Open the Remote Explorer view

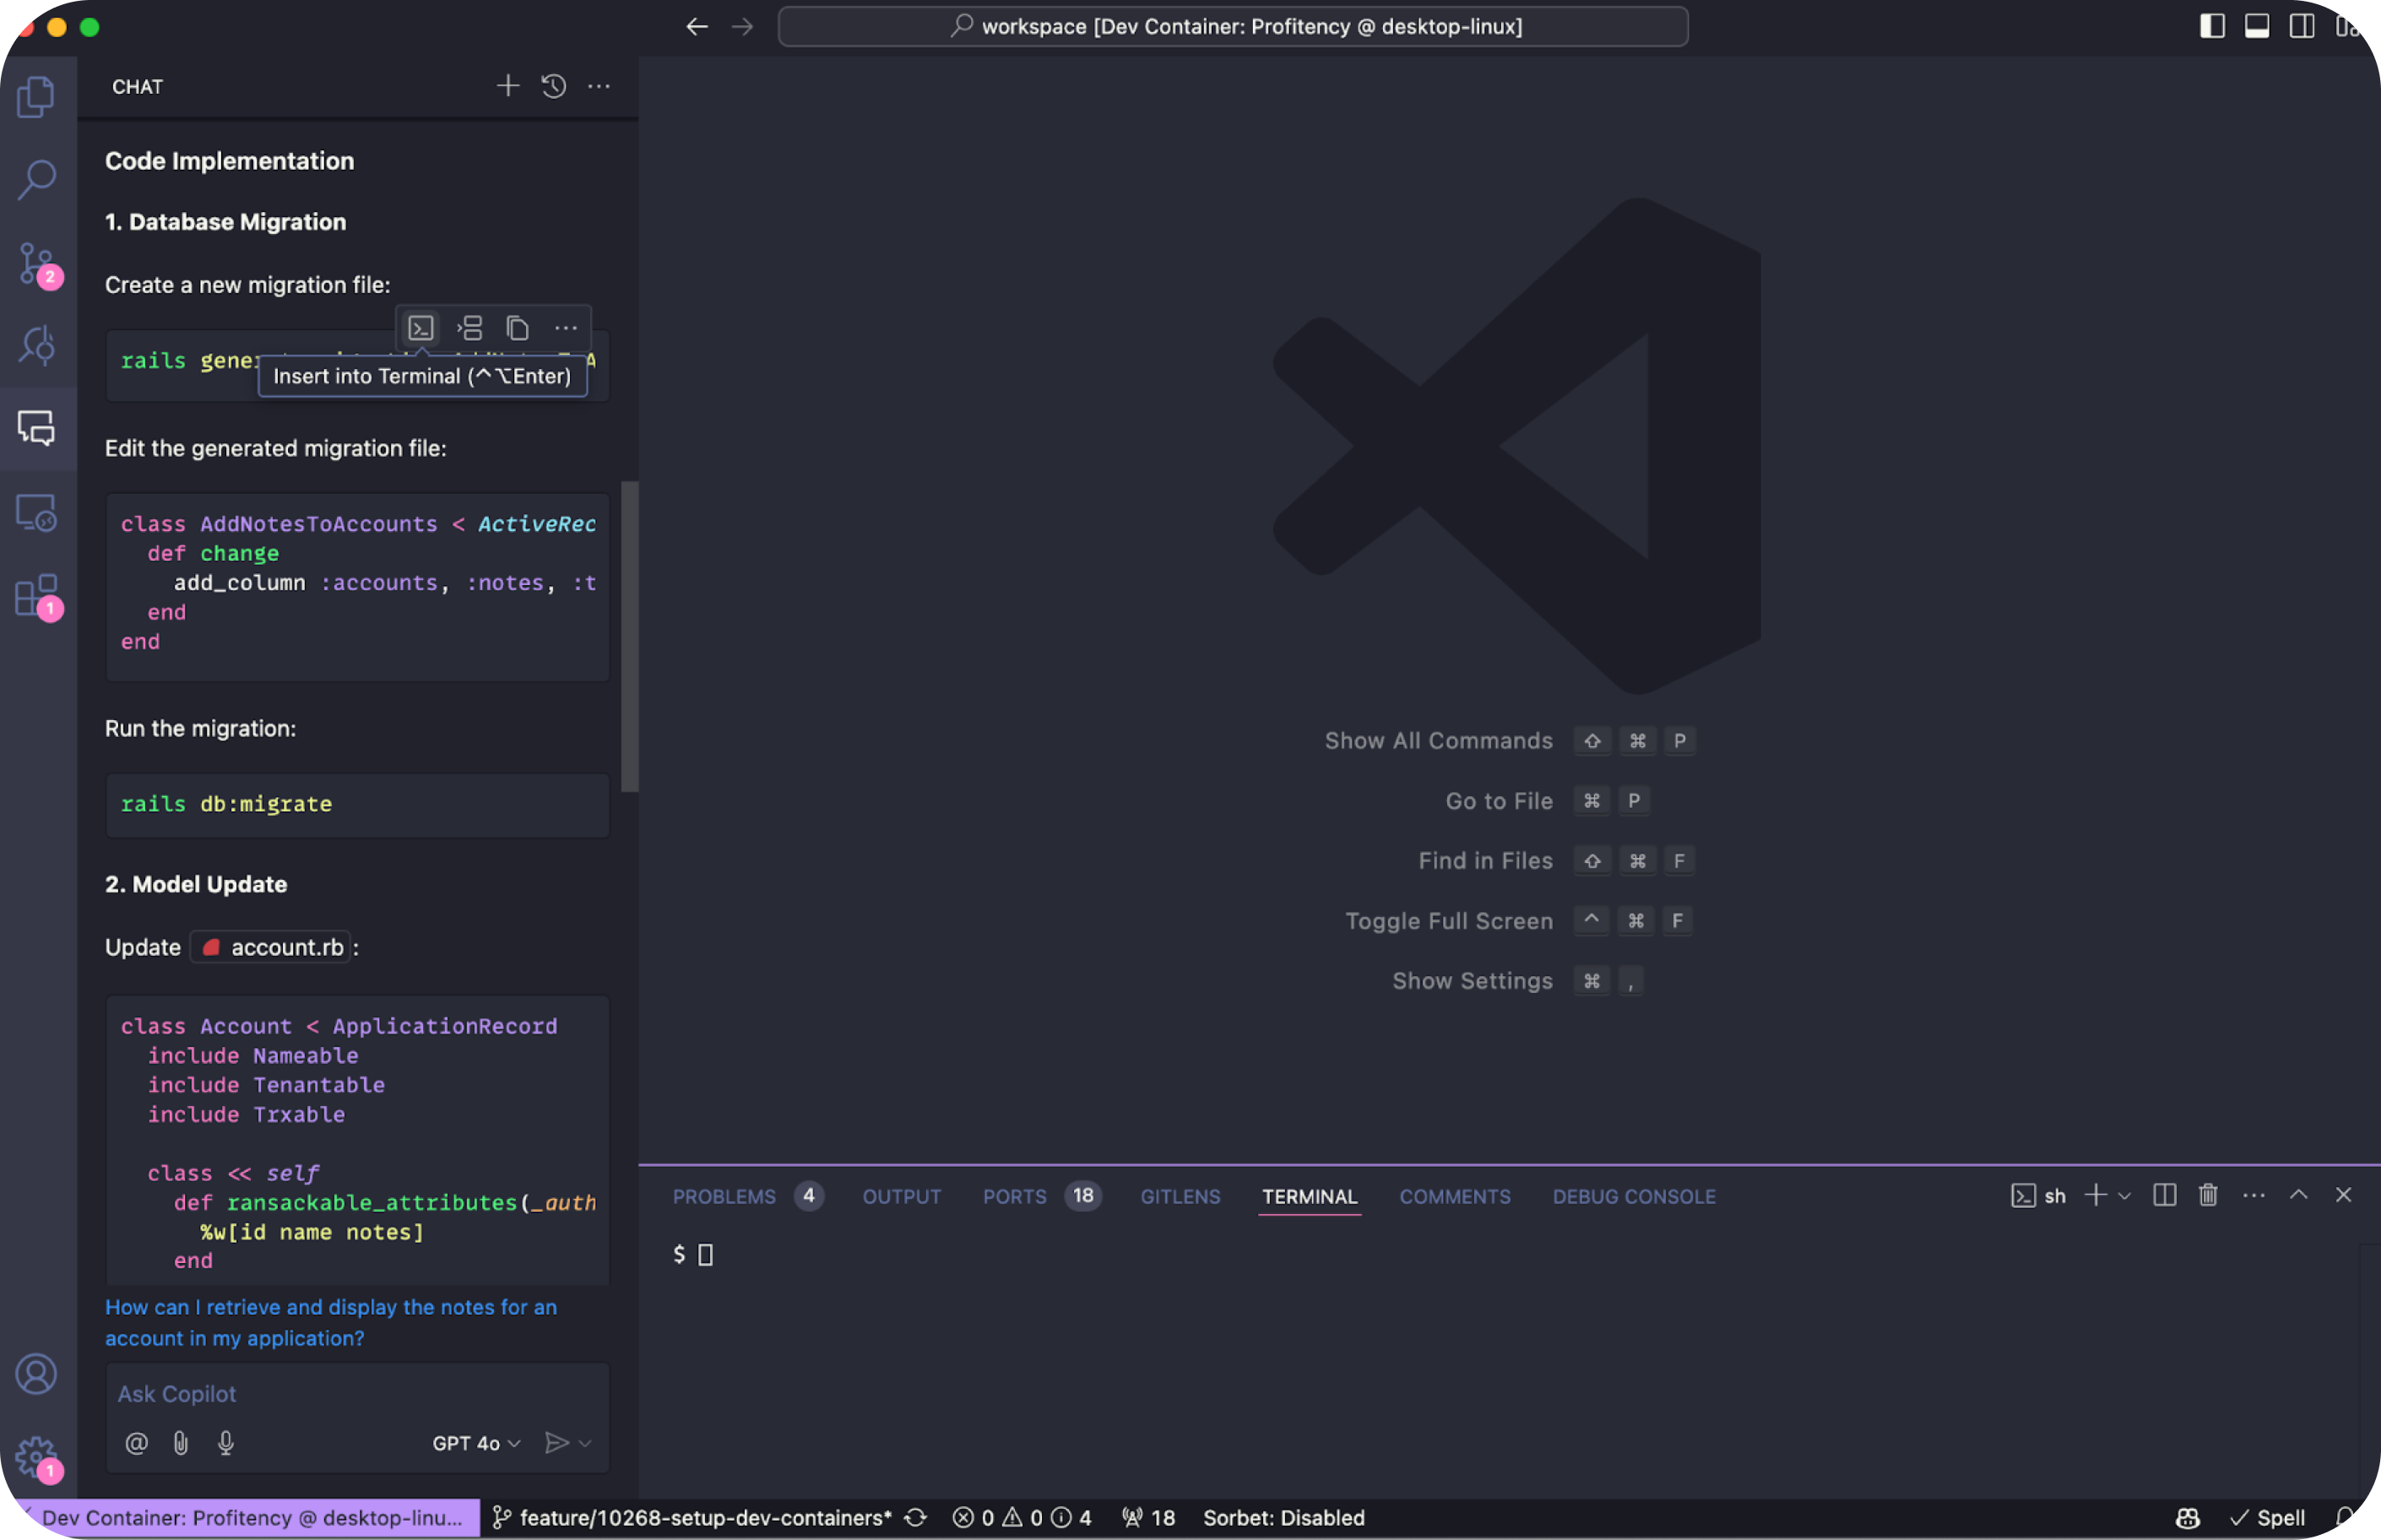[37, 513]
